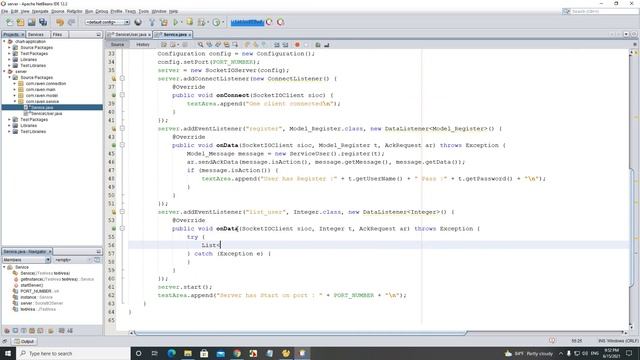Switch to the Services panel tab
This screenshot has height=360, width=640.
coord(36,35)
